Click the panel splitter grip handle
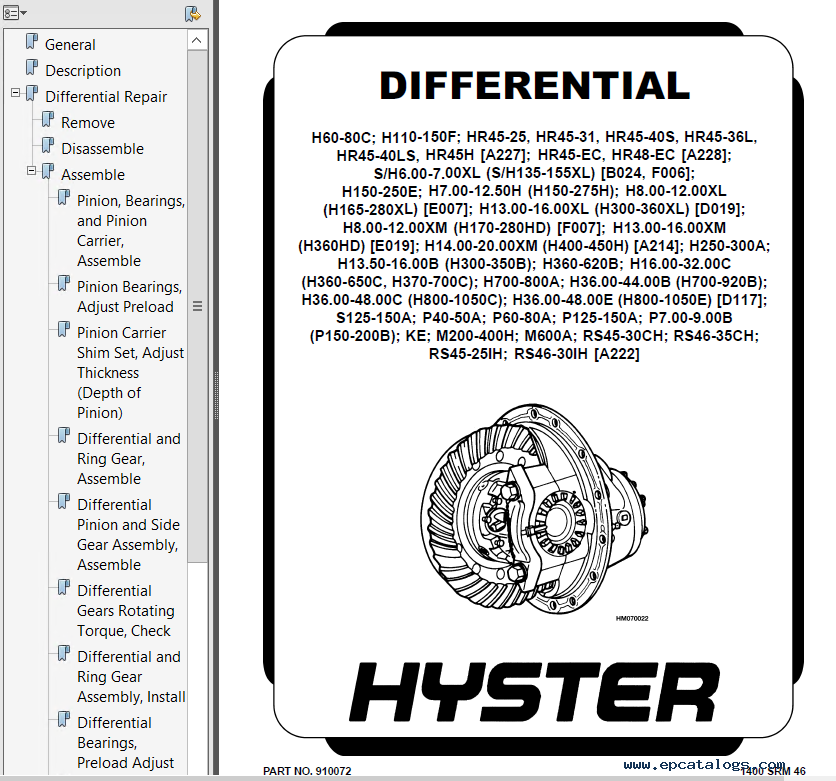Image resolution: width=836 pixels, height=781 pixels. point(216,396)
